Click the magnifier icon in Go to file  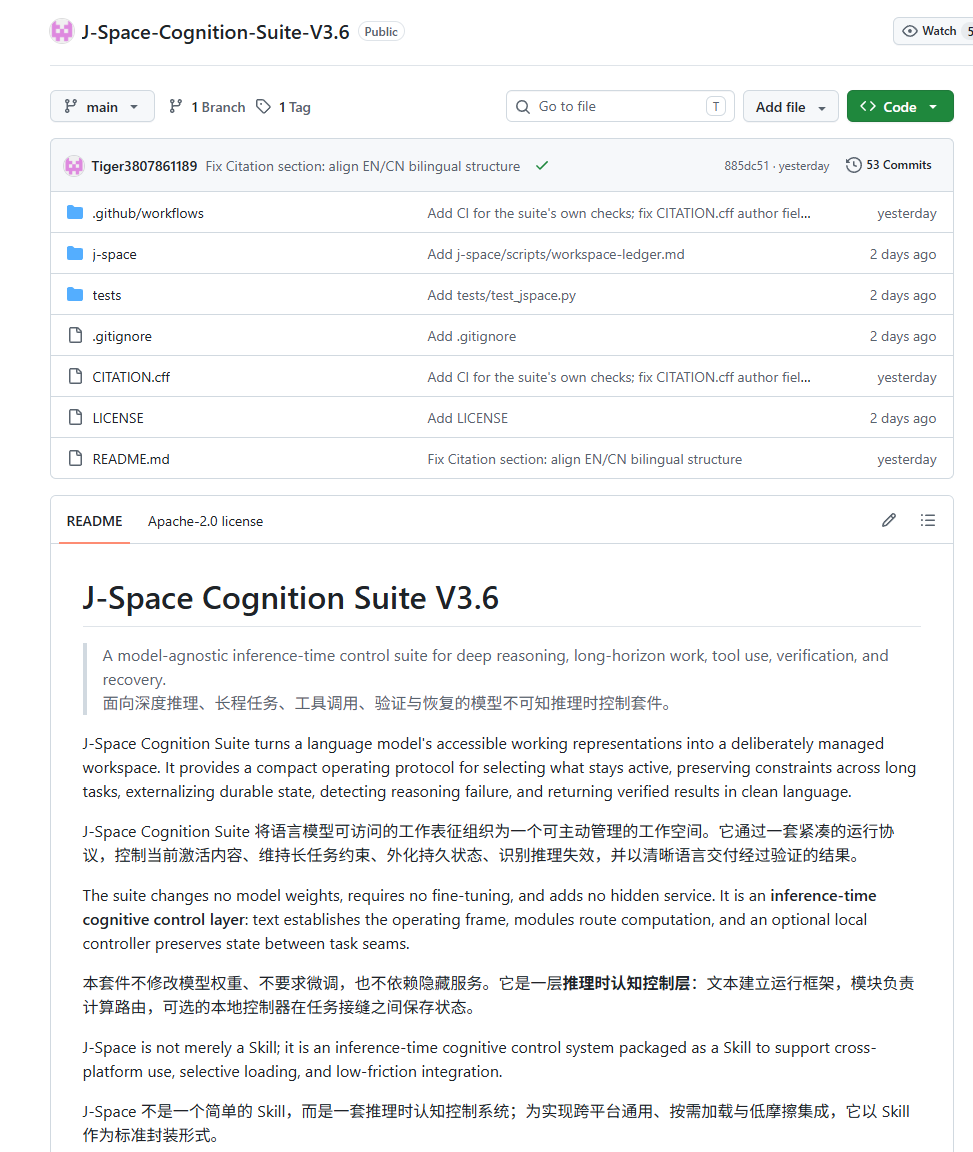click(523, 107)
